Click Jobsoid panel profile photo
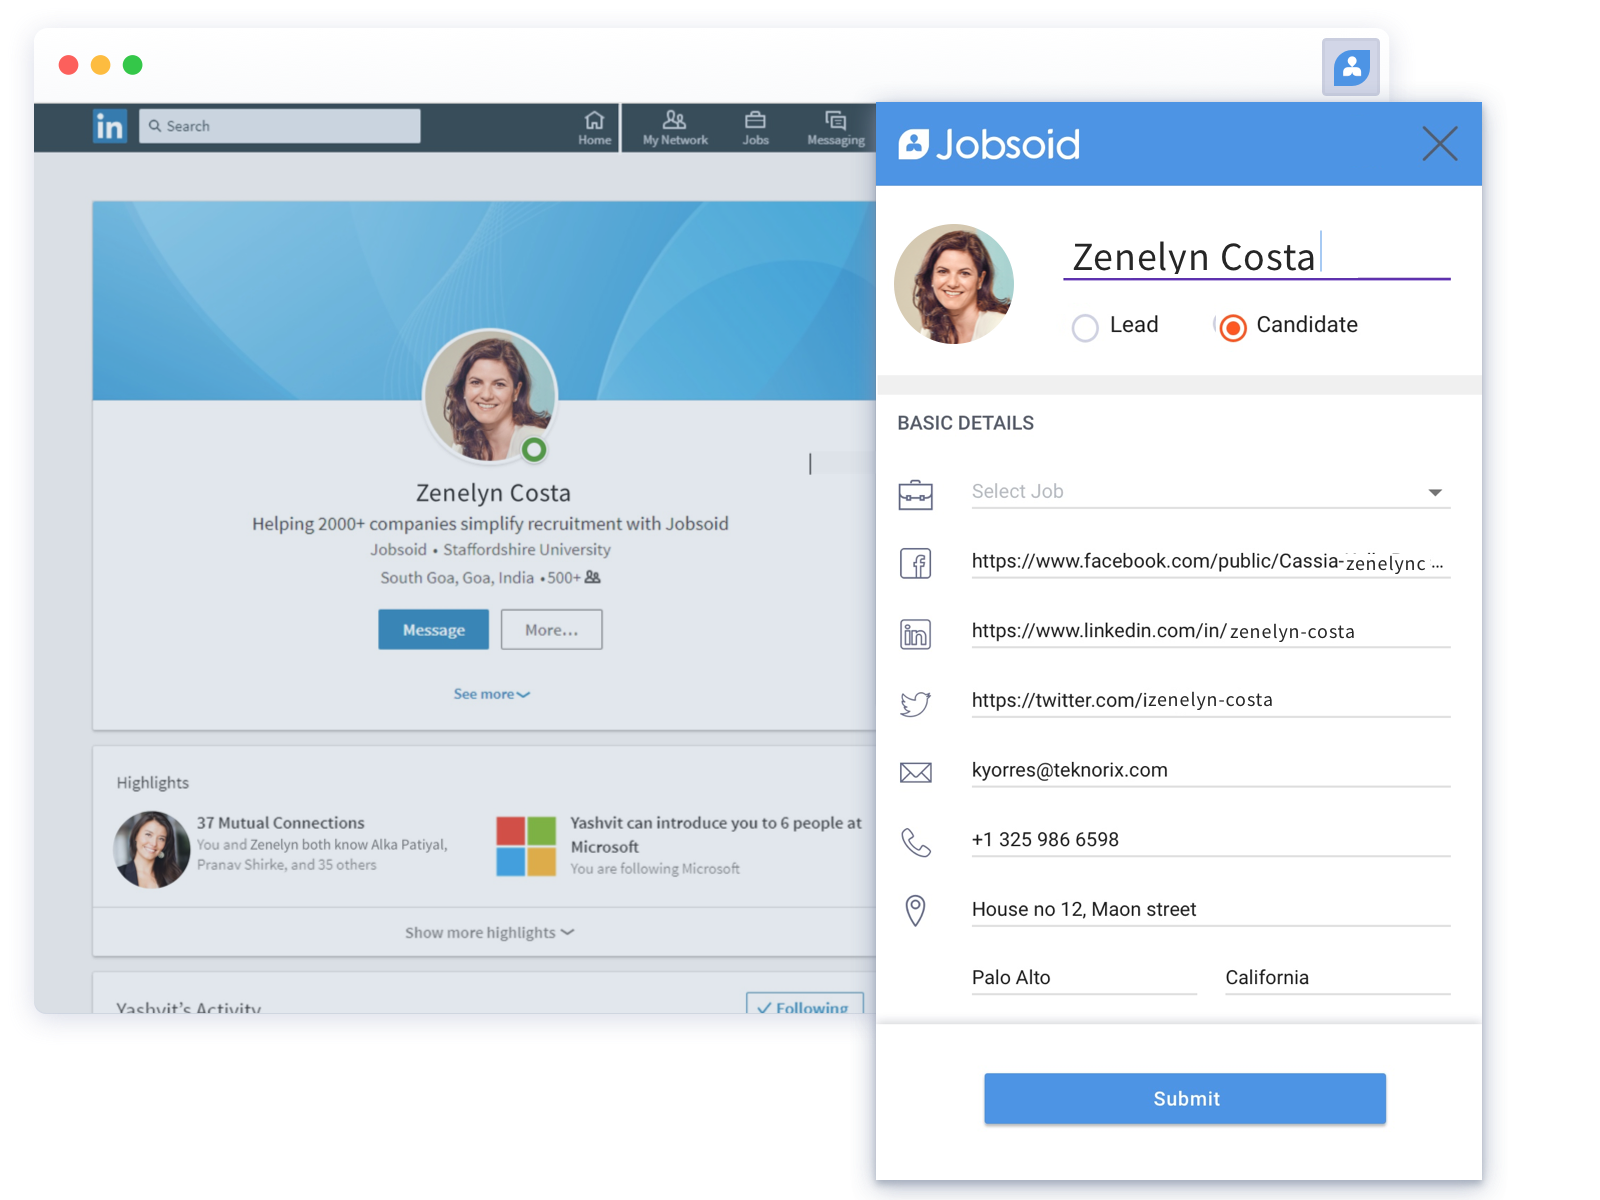The height and width of the screenshot is (1200, 1600). (954, 284)
